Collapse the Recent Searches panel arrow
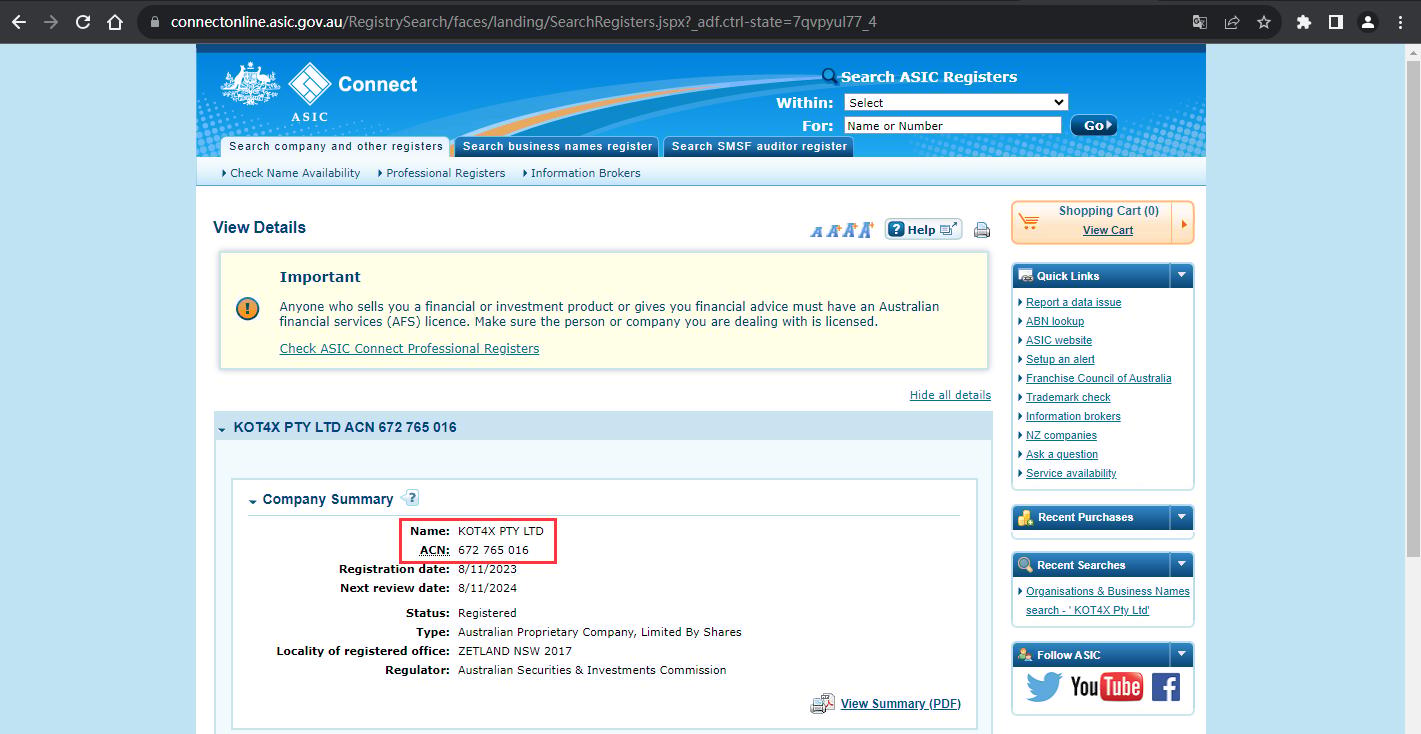The width and height of the screenshot is (1421, 734). [x=1182, y=565]
